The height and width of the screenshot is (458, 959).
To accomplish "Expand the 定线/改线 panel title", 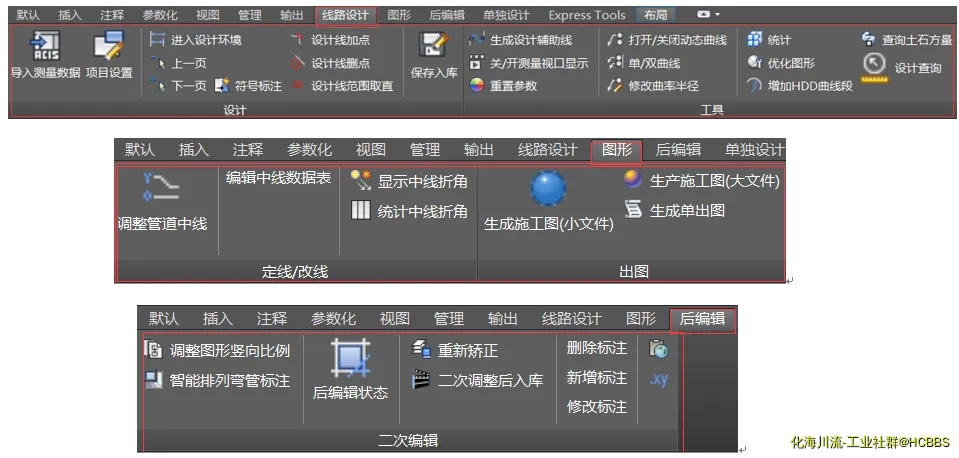I will pyautogui.click(x=295, y=271).
